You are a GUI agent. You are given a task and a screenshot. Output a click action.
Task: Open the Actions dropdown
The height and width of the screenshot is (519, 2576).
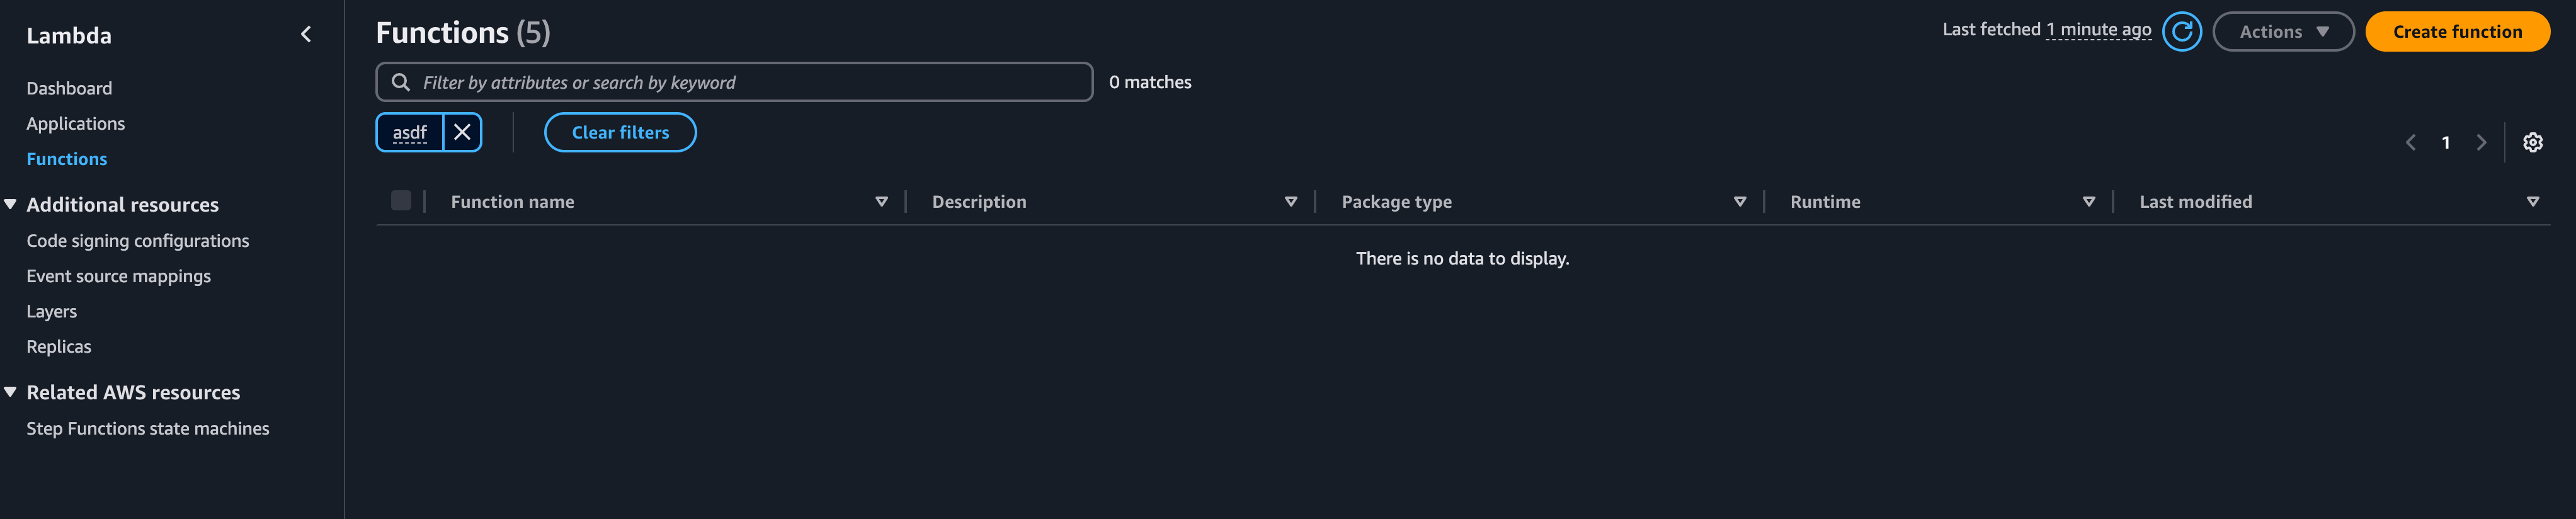(x=2283, y=32)
